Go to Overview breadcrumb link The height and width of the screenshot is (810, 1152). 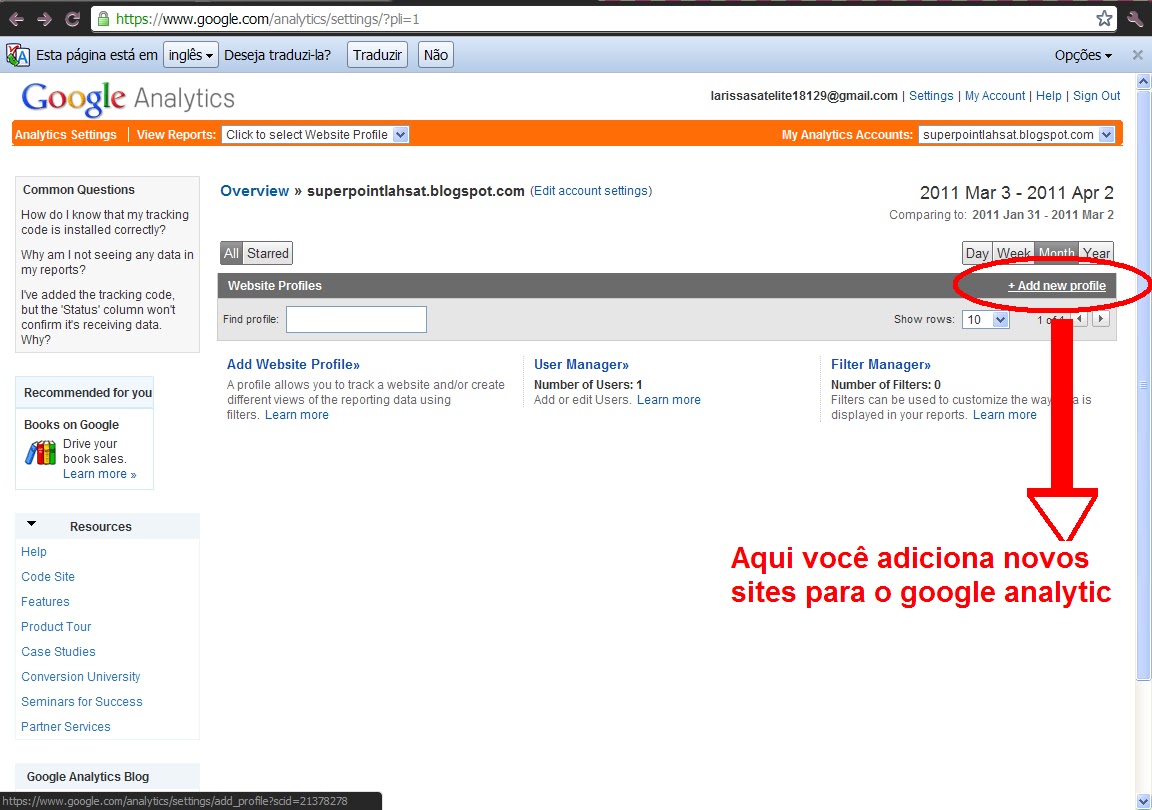(x=254, y=191)
